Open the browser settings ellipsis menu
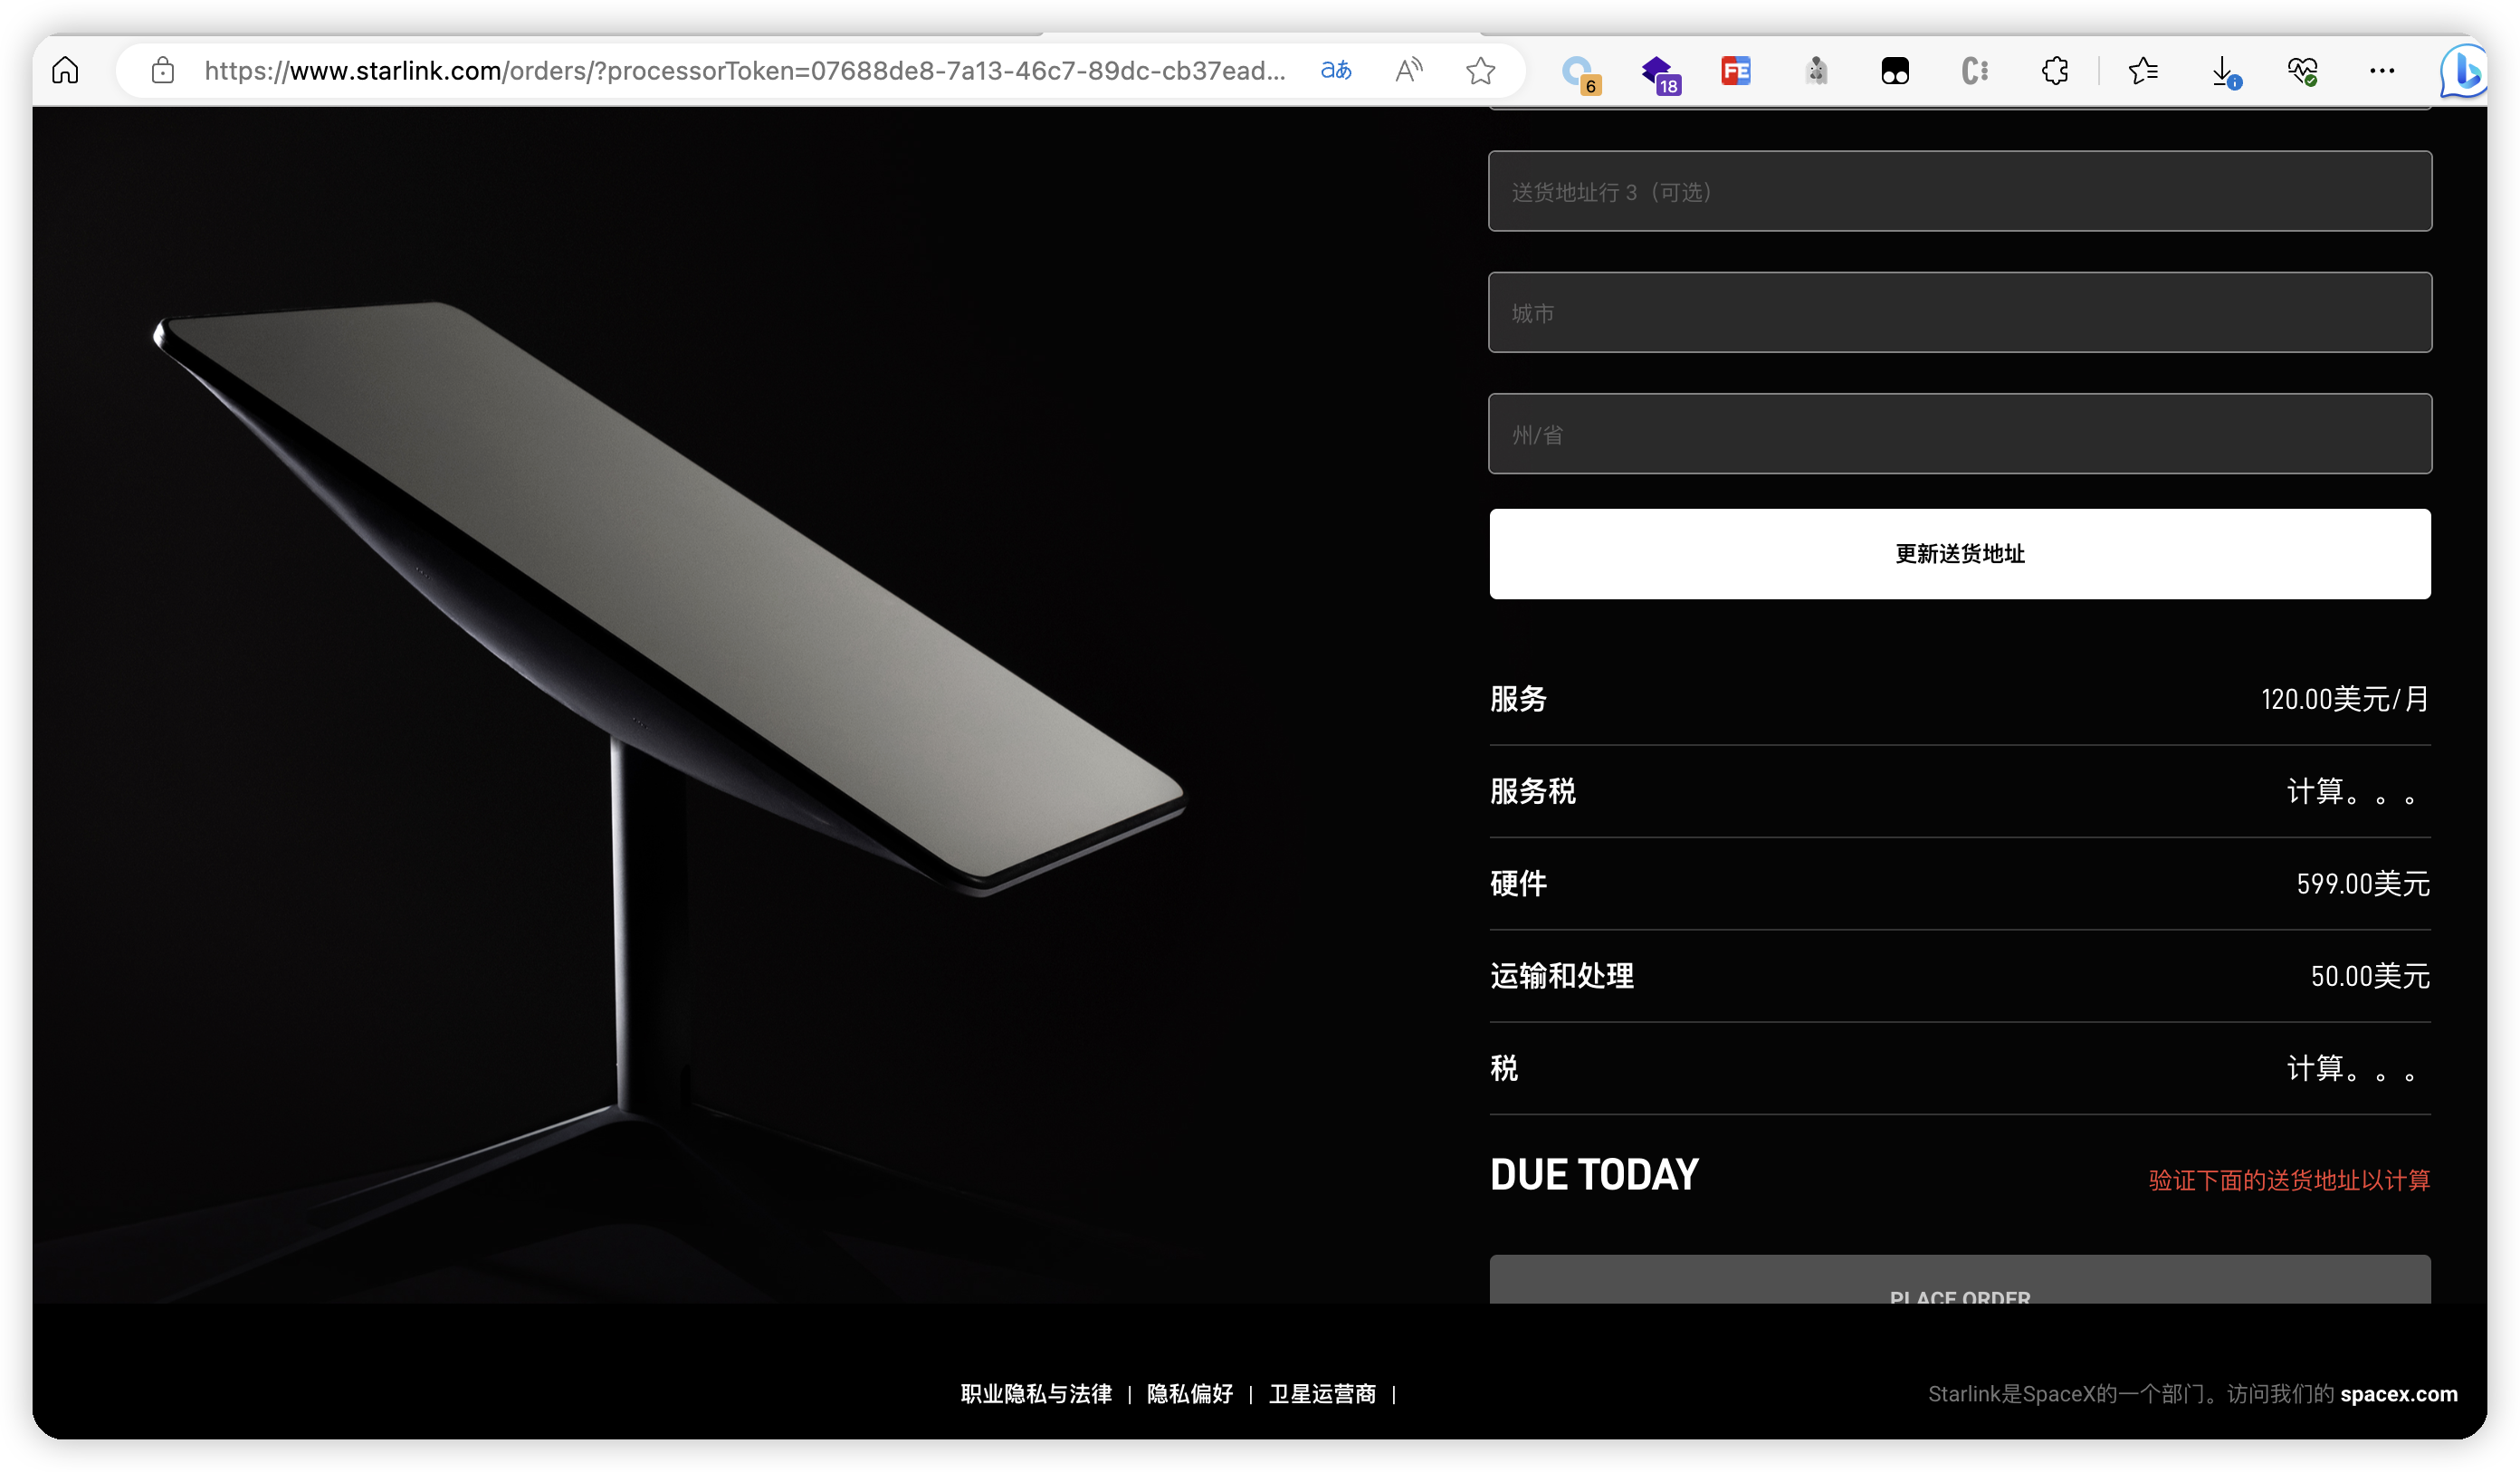The width and height of the screenshot is (2520, 1472). [2382, 70]
